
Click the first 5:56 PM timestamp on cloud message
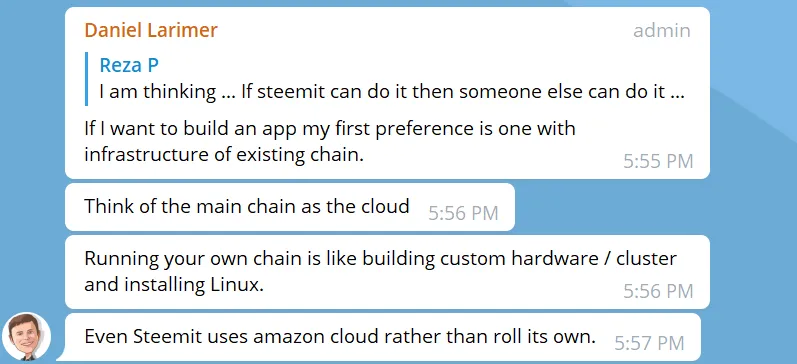463,213
